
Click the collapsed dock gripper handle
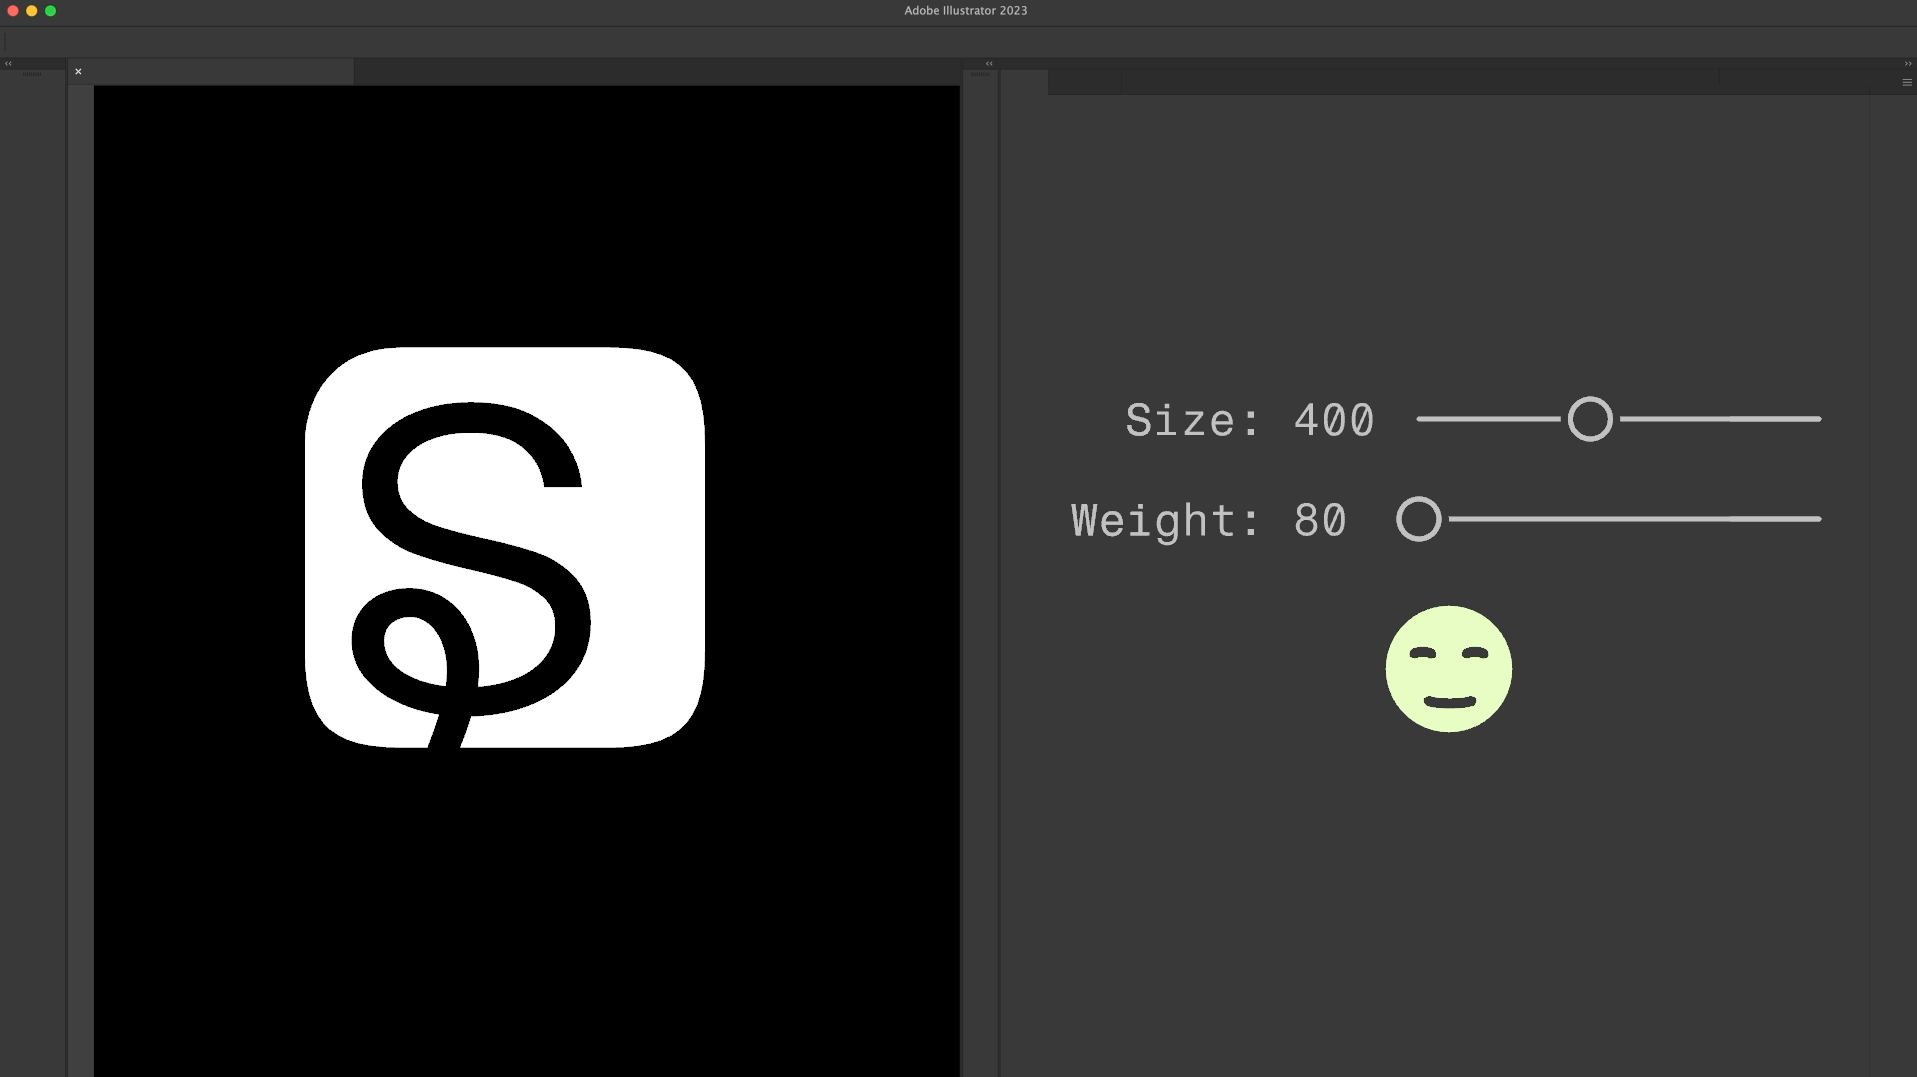(x=980, y=74)
